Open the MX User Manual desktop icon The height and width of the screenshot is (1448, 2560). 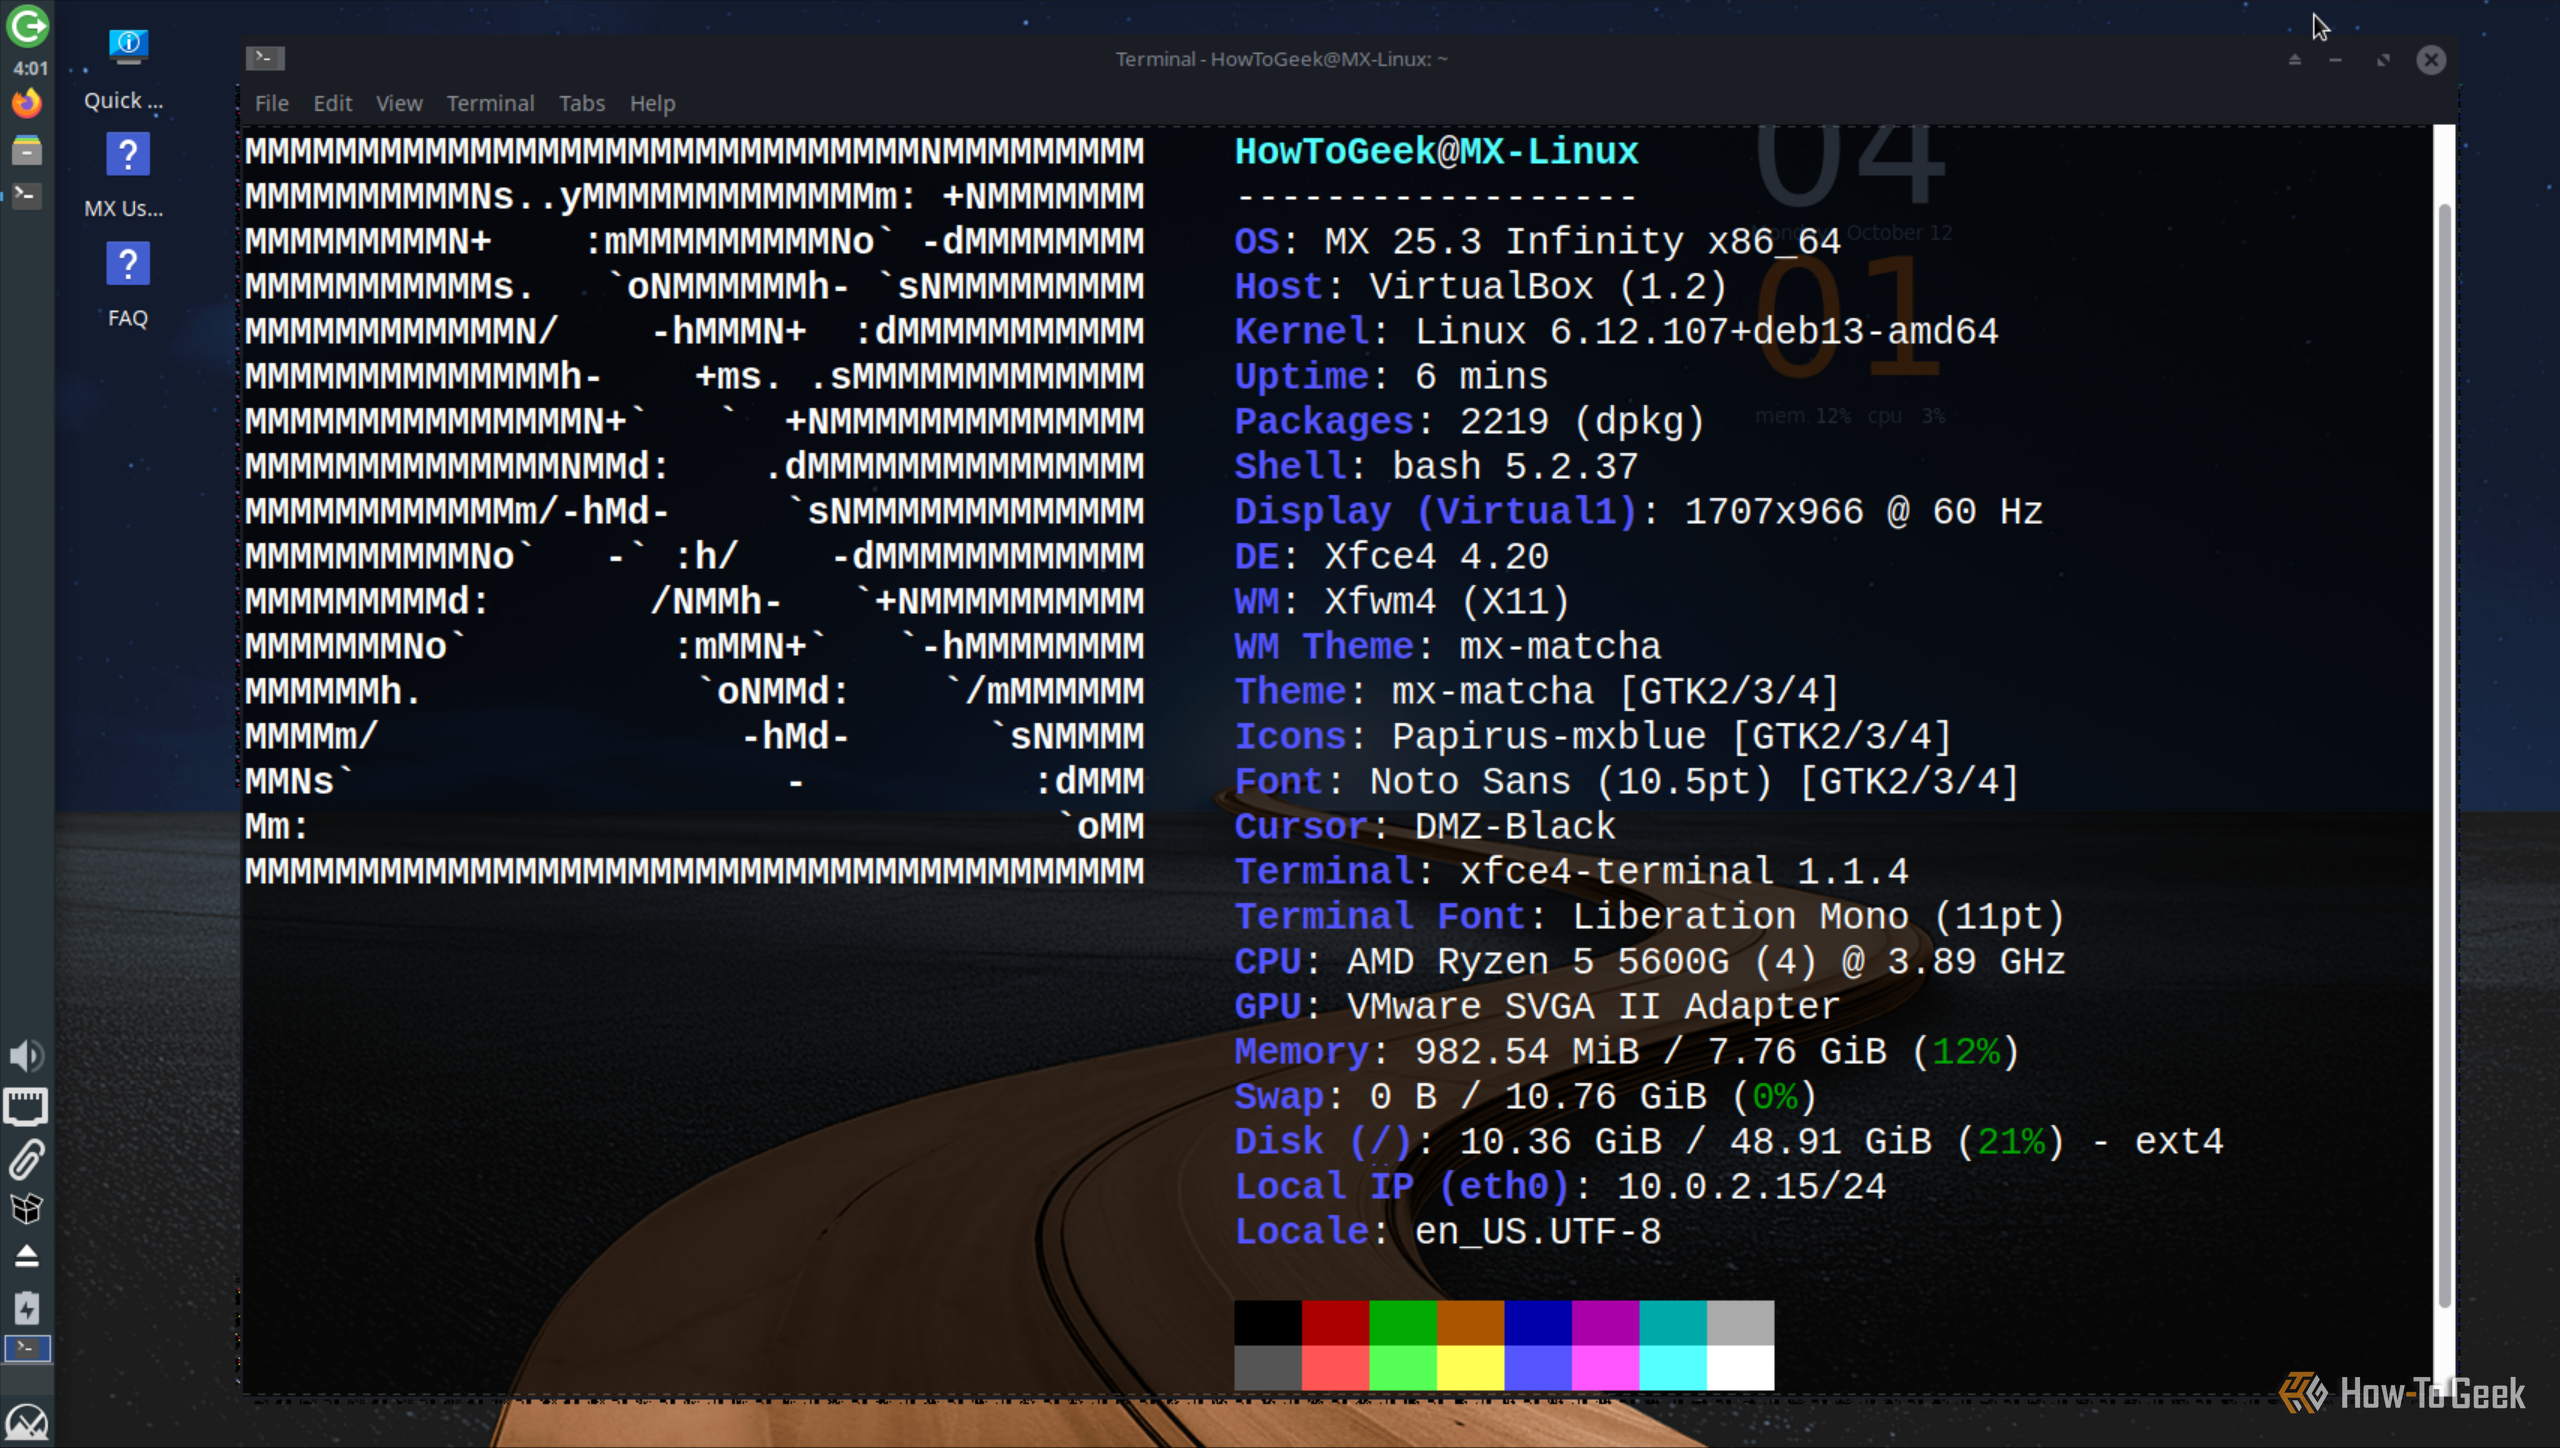click(x=127, y=177)
